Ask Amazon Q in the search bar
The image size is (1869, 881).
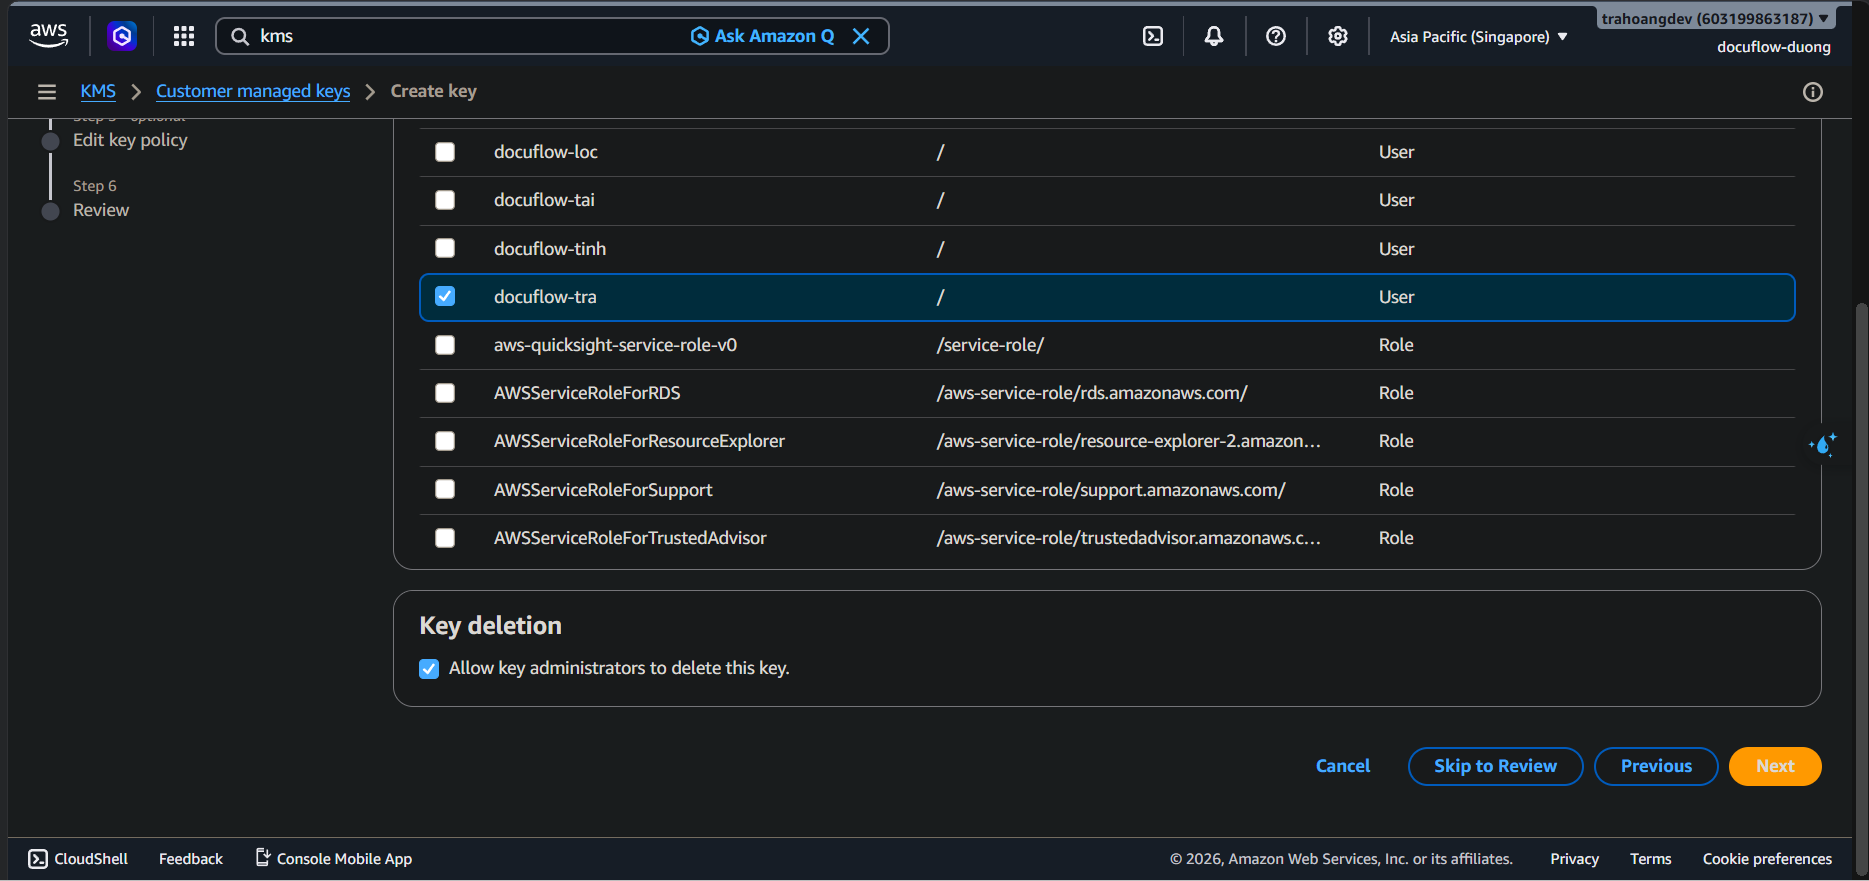point(763,36)
